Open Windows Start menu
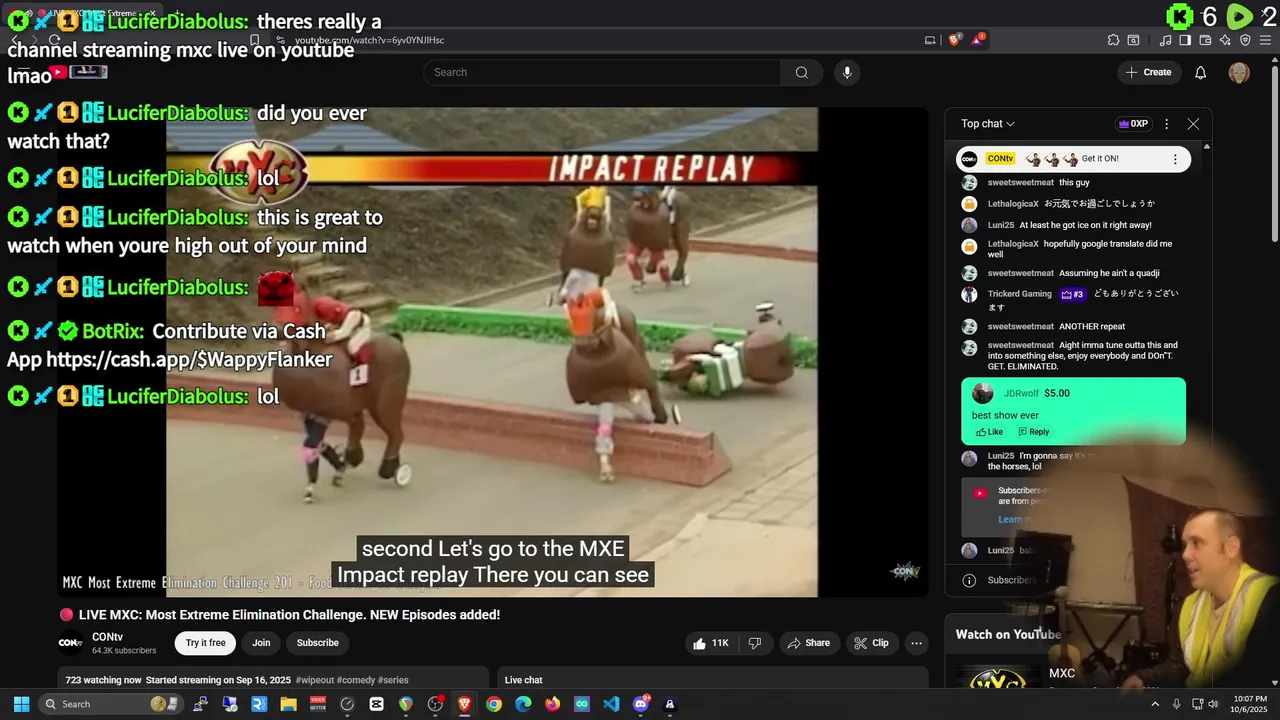The image size is (1280, 720). pos(21,704)
